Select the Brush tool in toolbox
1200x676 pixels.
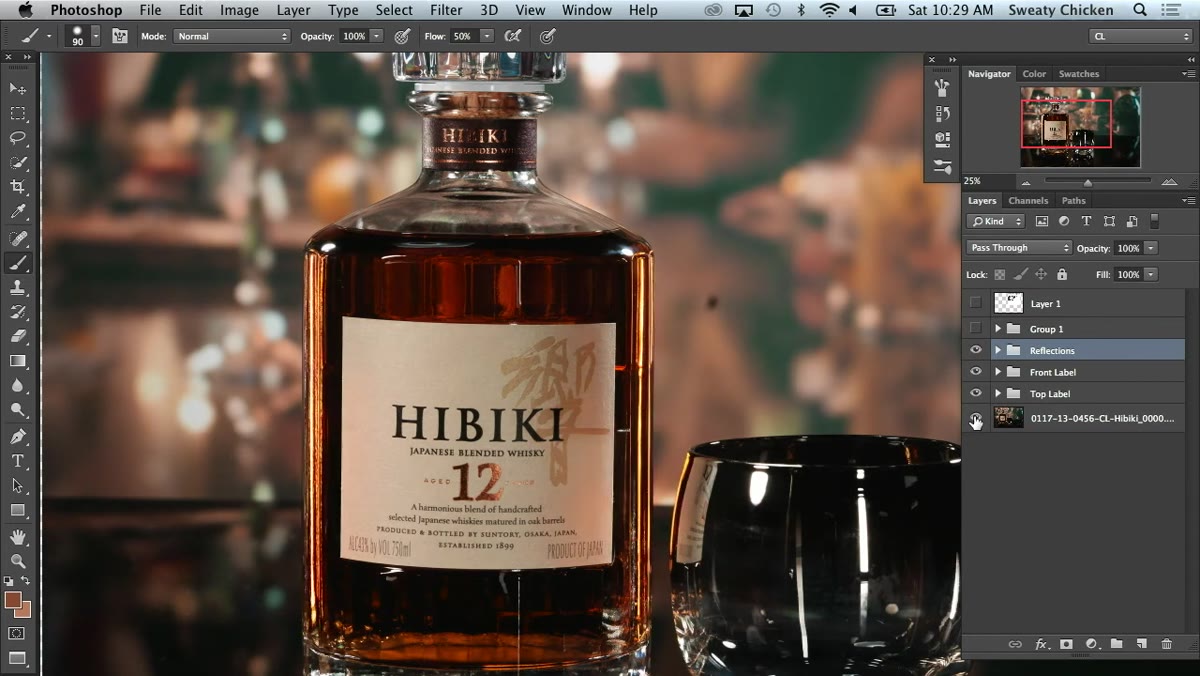(x=18, y=263)
